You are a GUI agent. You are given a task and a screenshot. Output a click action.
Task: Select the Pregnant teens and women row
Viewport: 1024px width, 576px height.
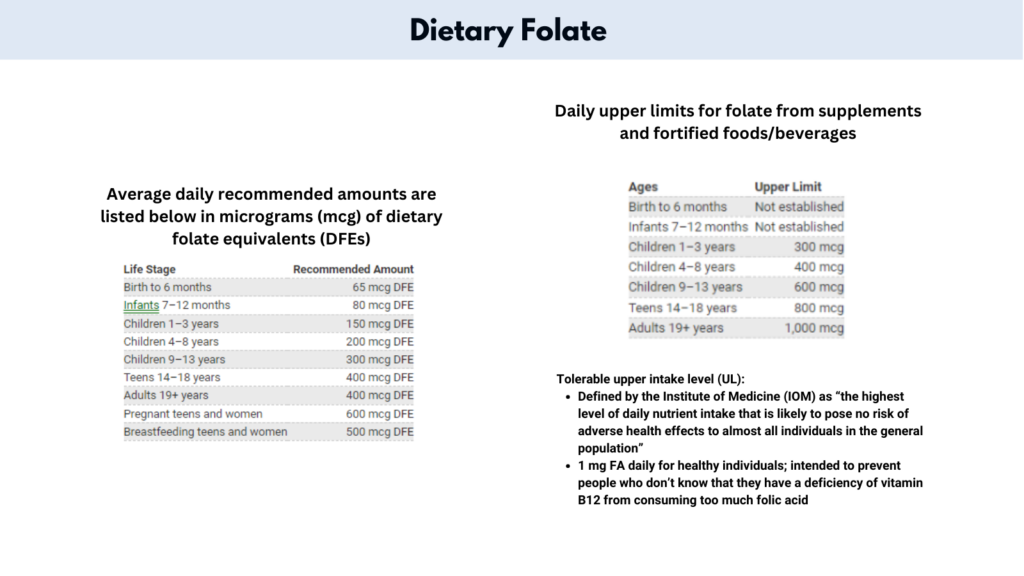click(268, 414)
